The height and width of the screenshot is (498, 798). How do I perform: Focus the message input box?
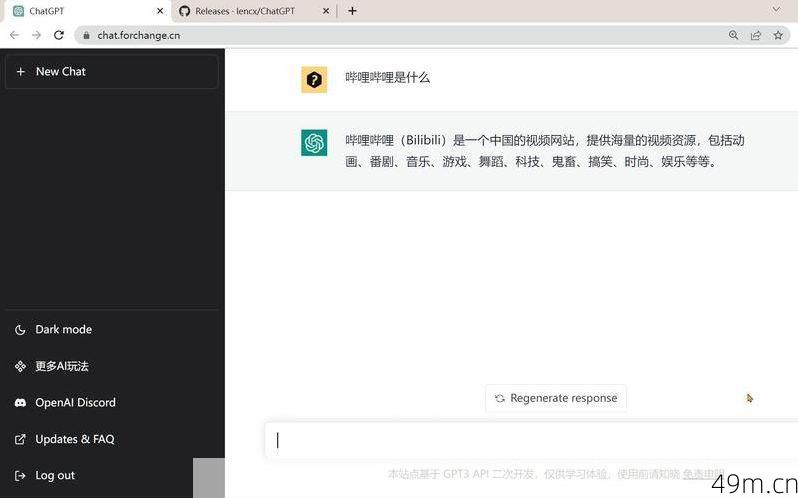pos(531,441)
